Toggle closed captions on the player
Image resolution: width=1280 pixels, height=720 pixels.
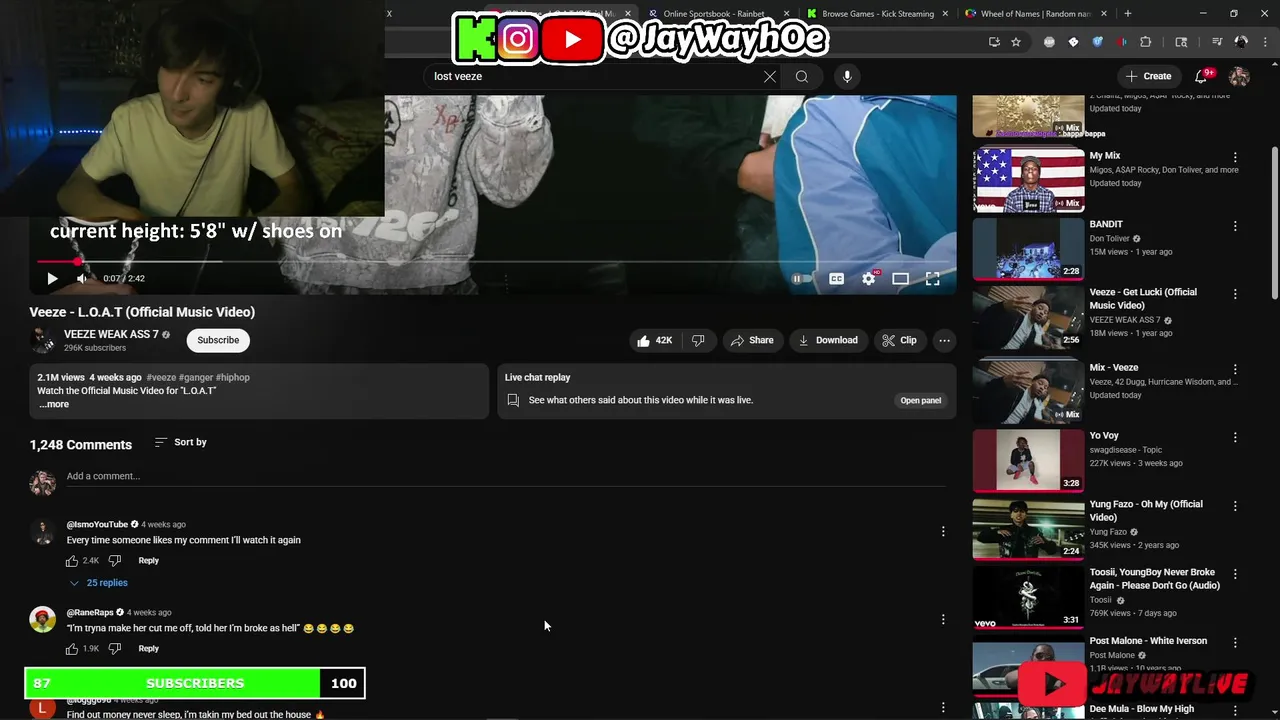[x=836, y=279]
